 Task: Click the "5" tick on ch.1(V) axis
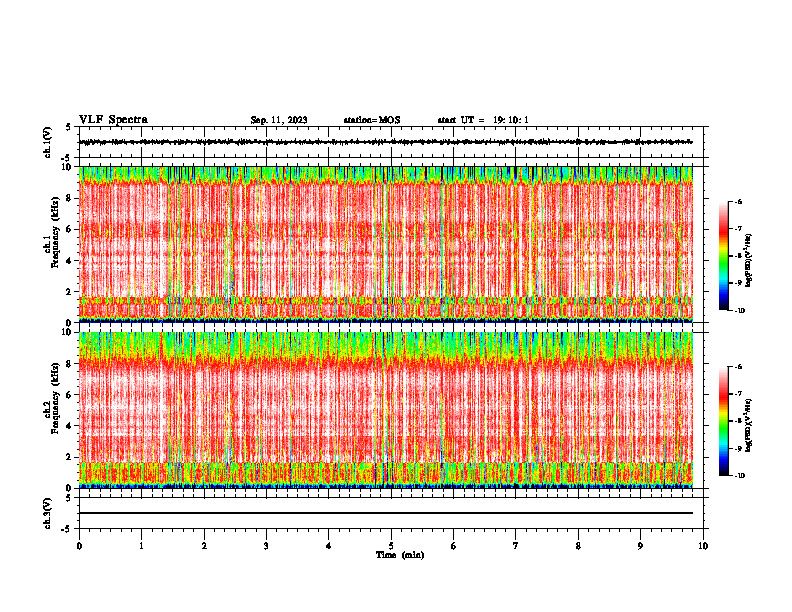tap(69, 128)
